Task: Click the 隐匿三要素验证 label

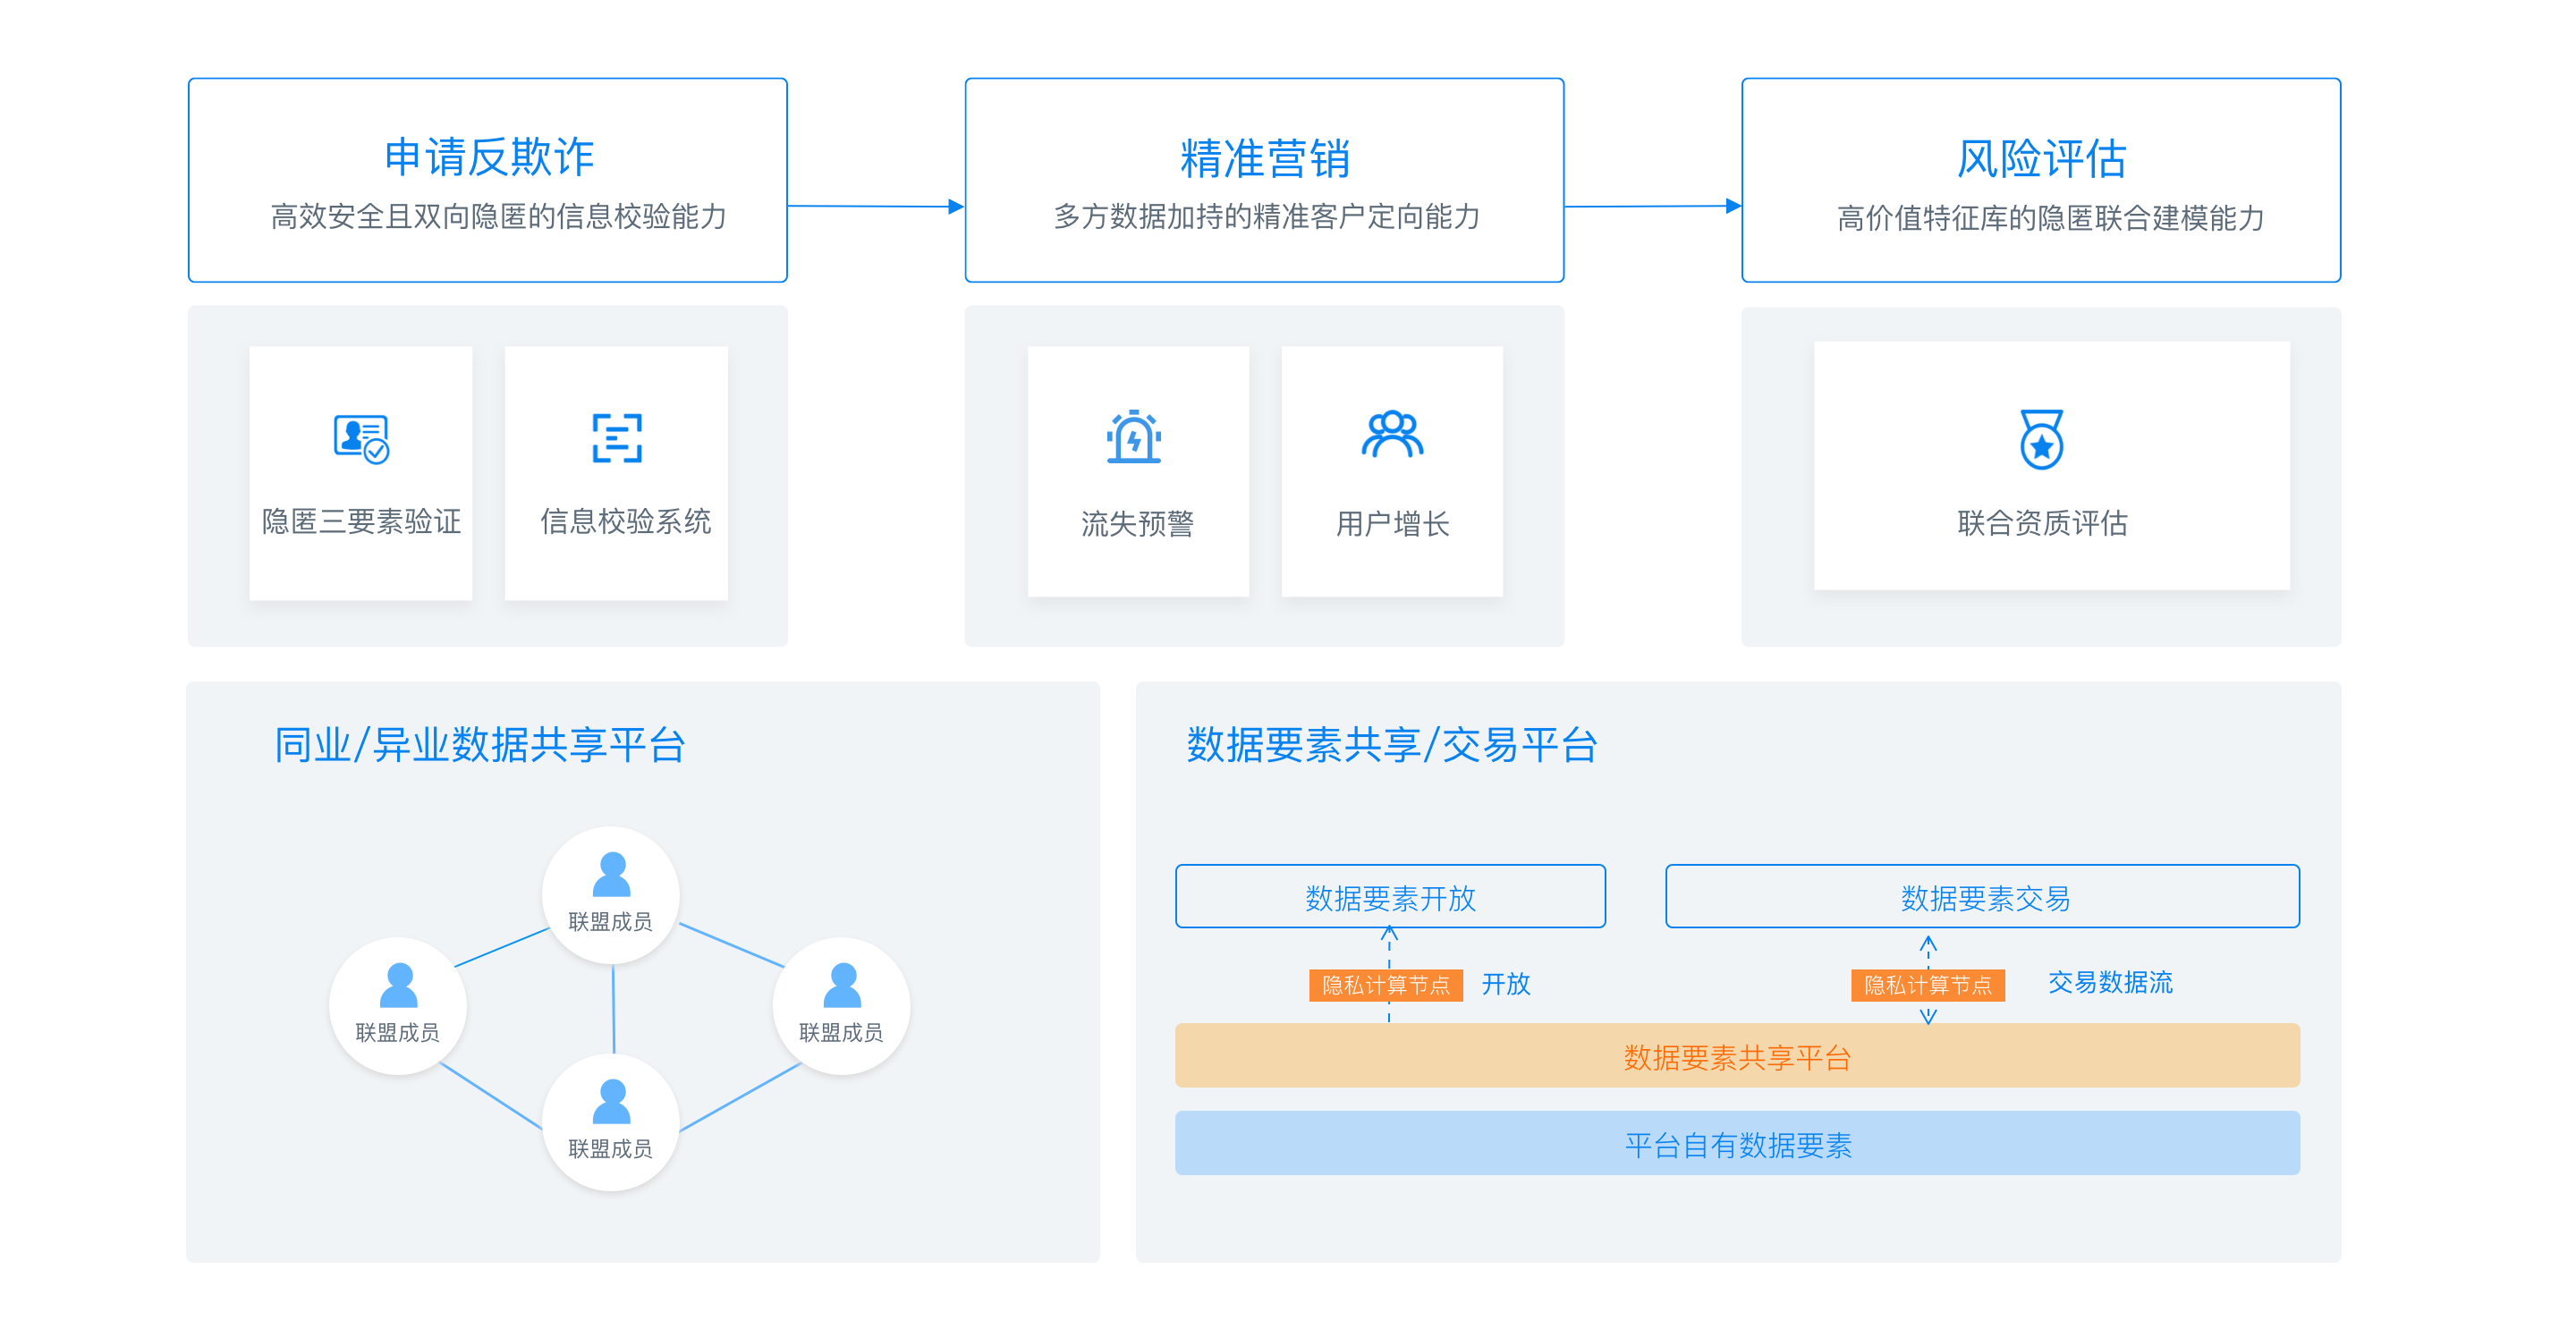Action: coord(361,521)
